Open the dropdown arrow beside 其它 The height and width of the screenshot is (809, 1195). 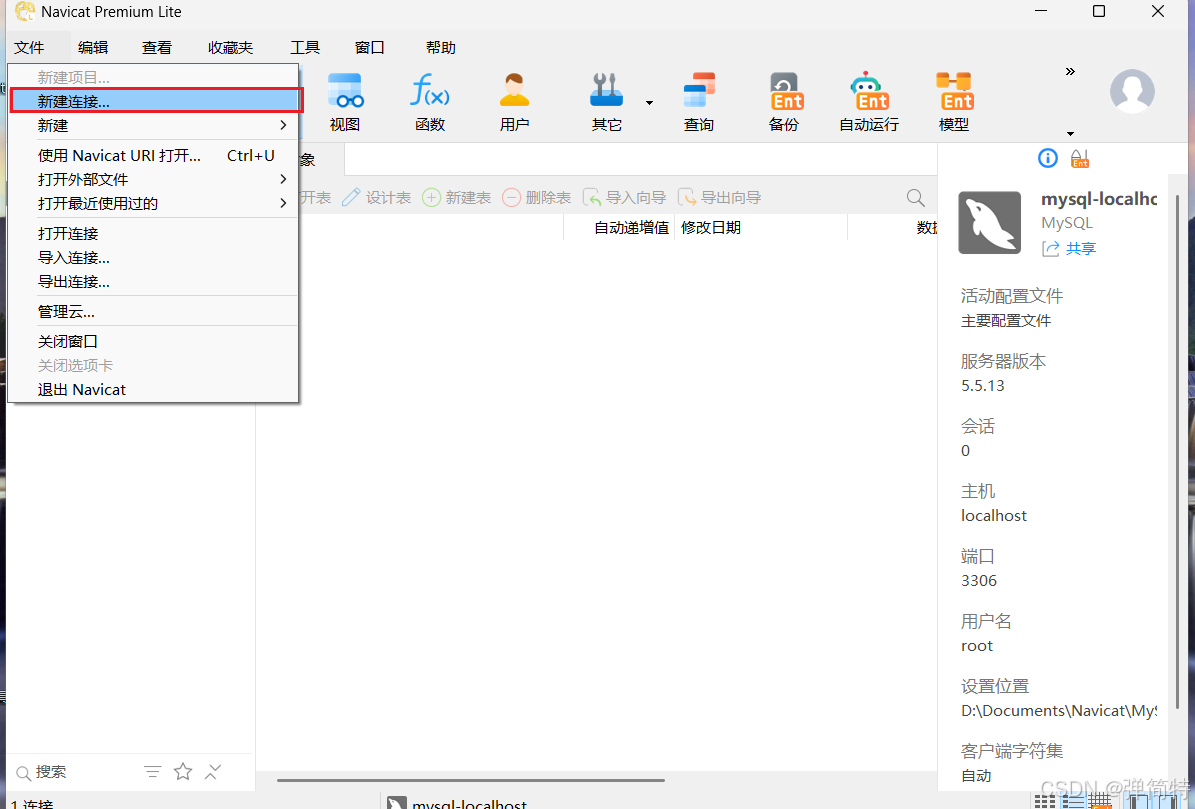click(x=649, y=103)
